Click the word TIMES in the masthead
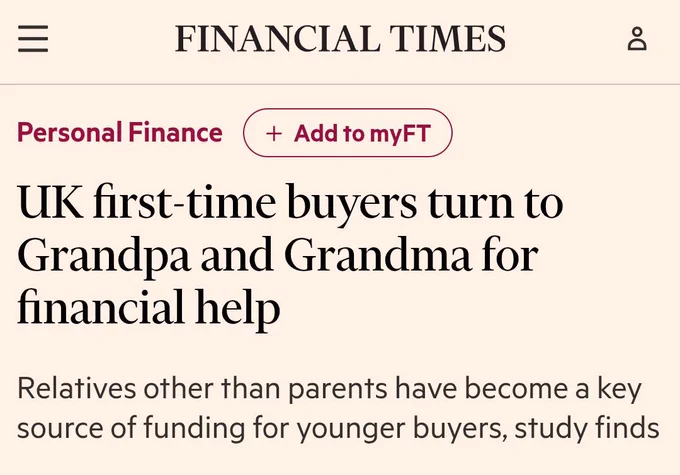Viewport: 680px width, 475px height. click(x=447, y=39)
